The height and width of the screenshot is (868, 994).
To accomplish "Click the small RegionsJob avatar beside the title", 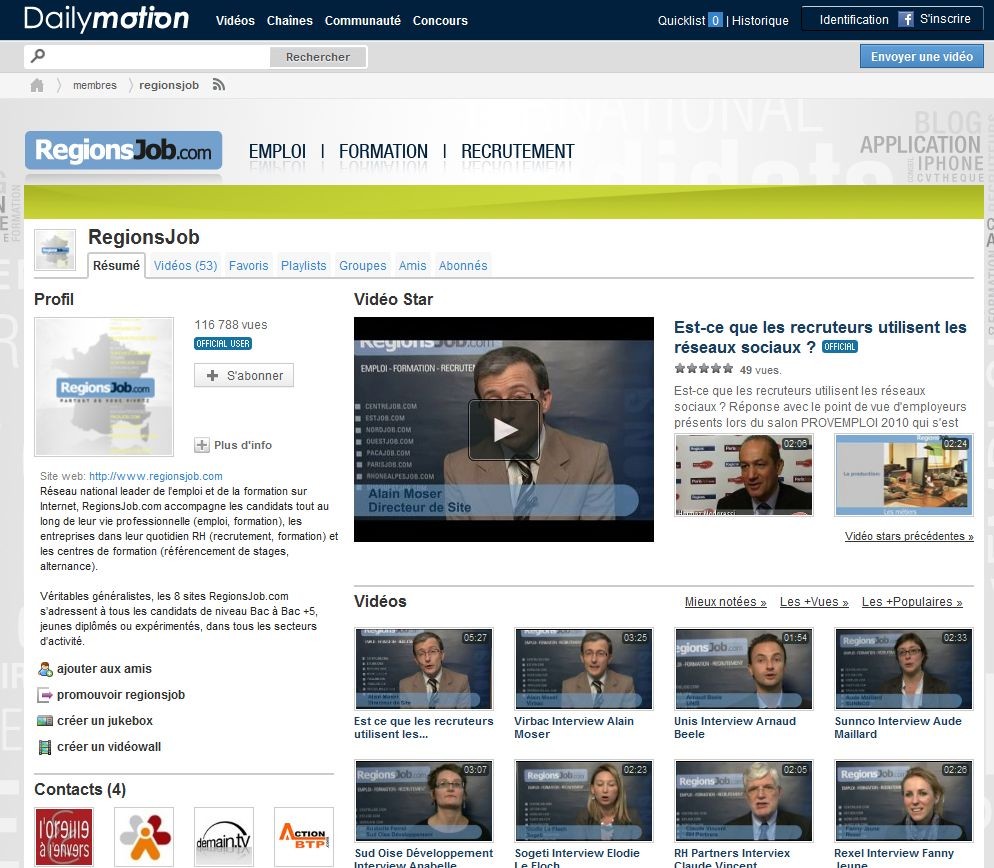I will [55, 250].
